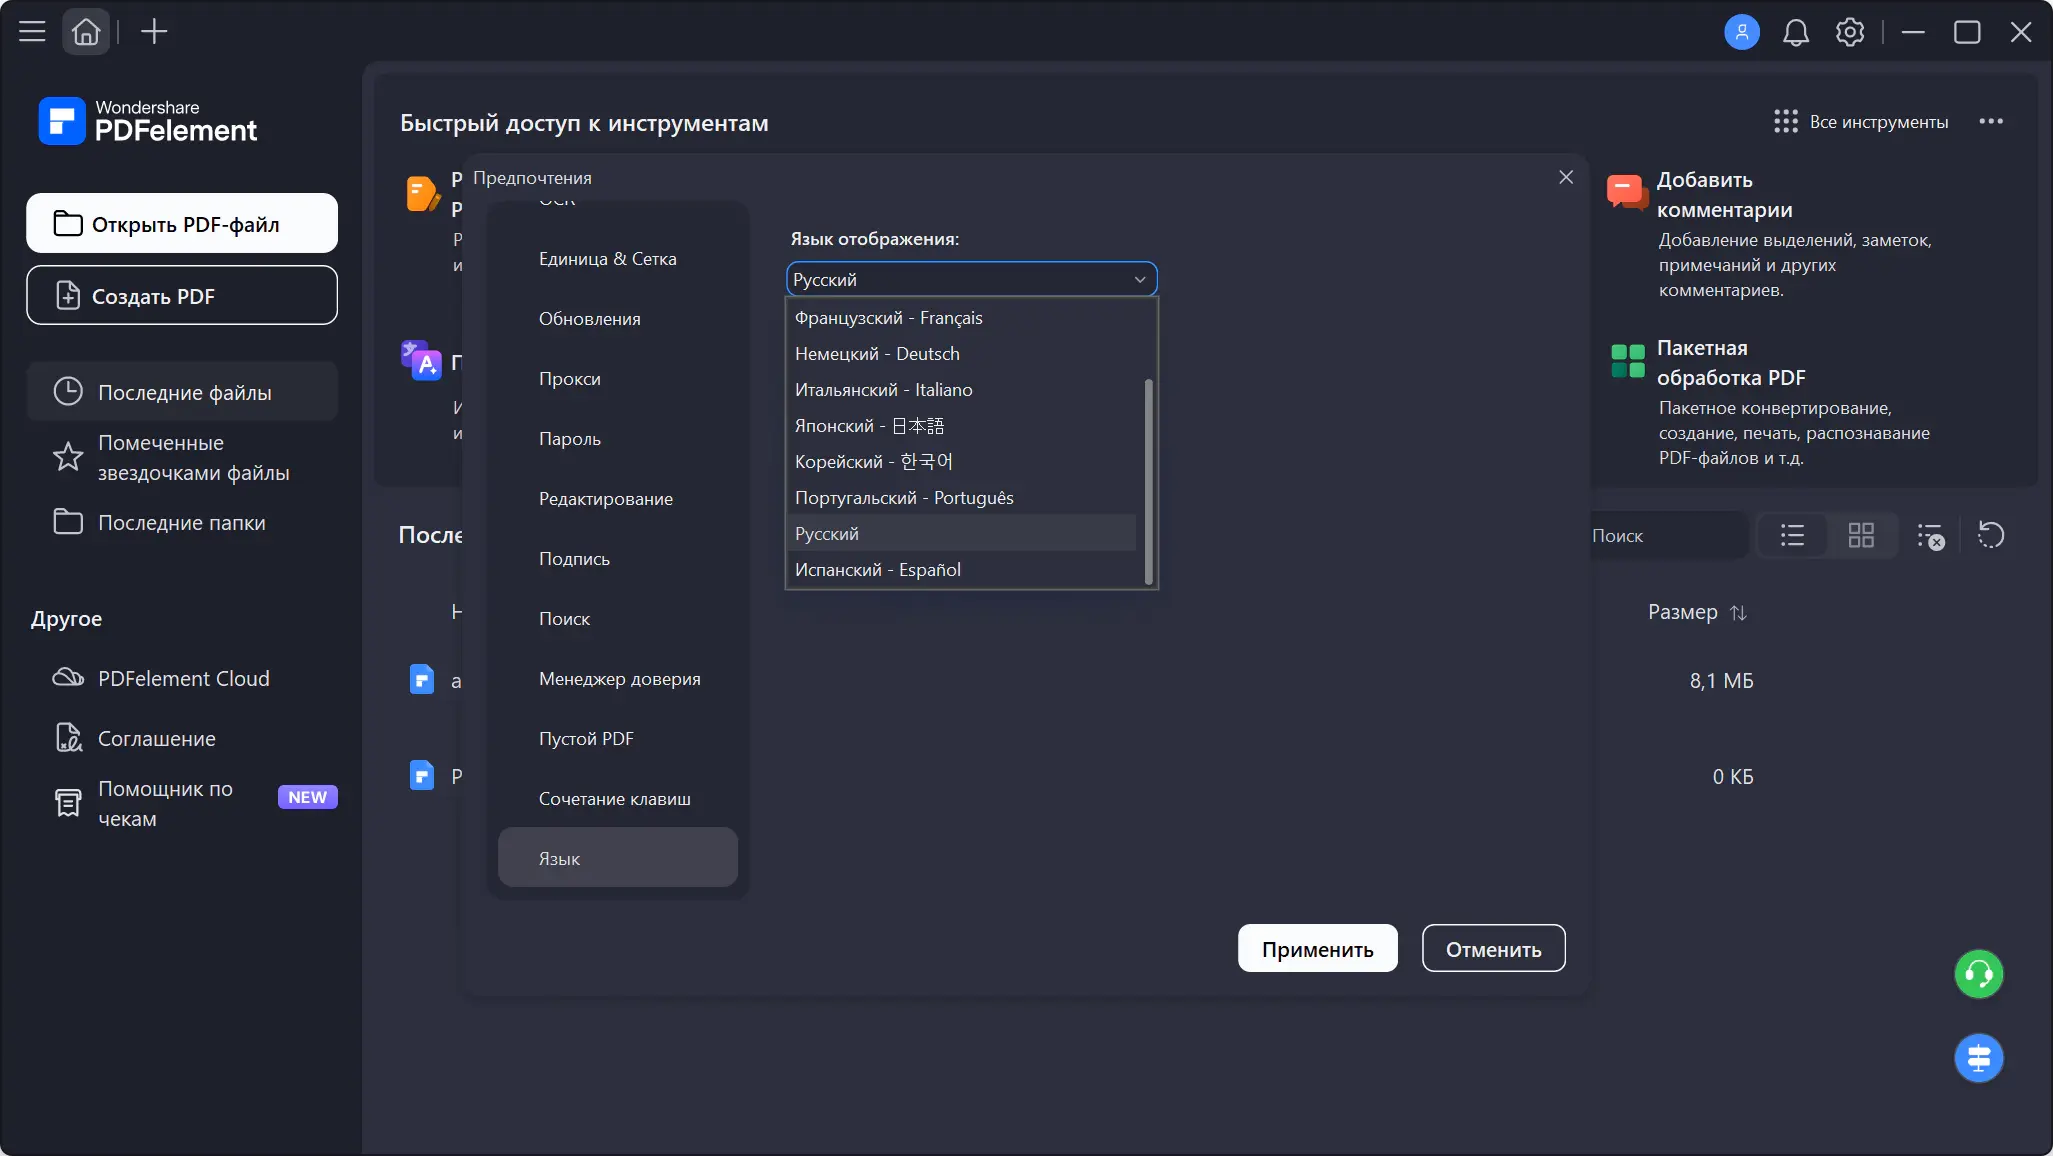
Task: Click the Поиск search field
Action: [x=1660, y=536]
